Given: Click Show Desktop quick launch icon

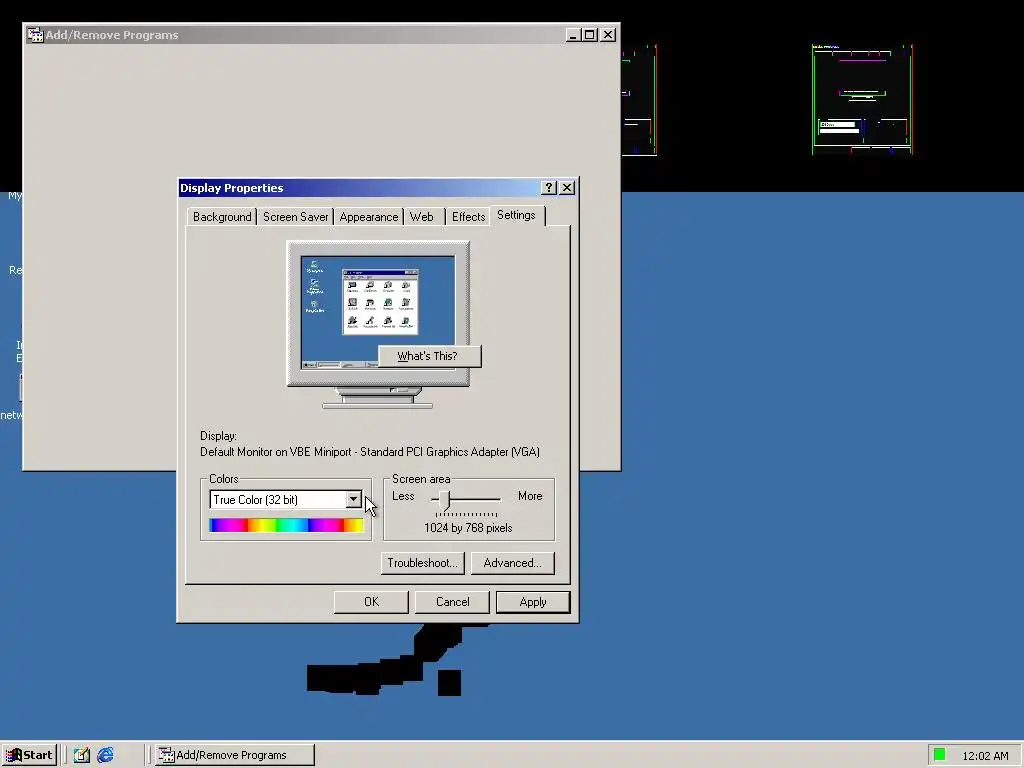Looking at the screenshot, I should [x=82, y=755].
